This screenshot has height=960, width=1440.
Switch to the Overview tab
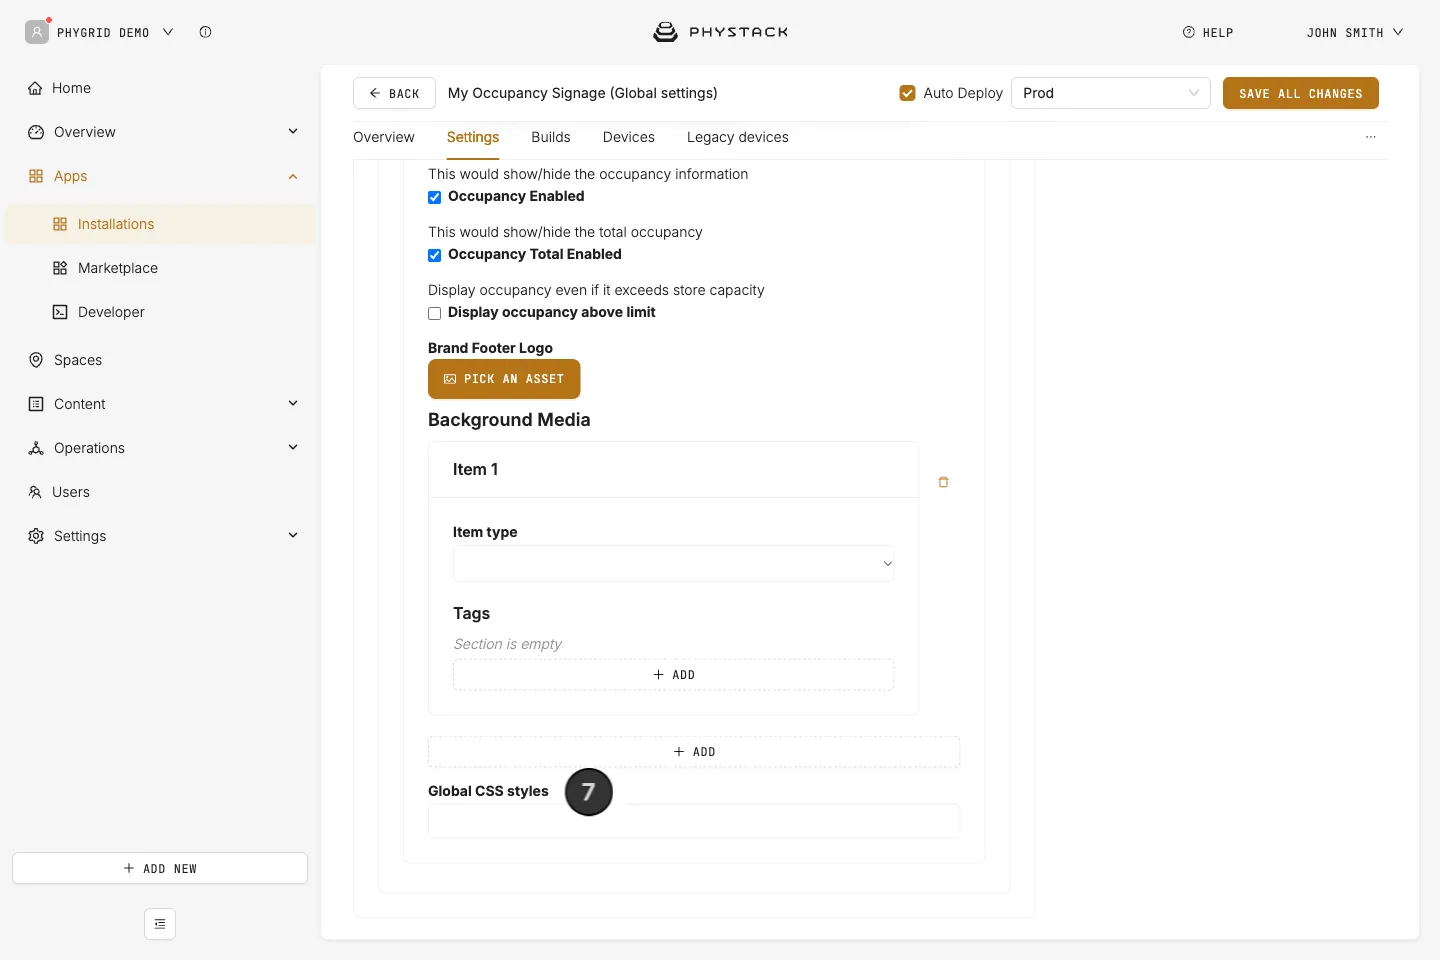click(x=384, y=137)
